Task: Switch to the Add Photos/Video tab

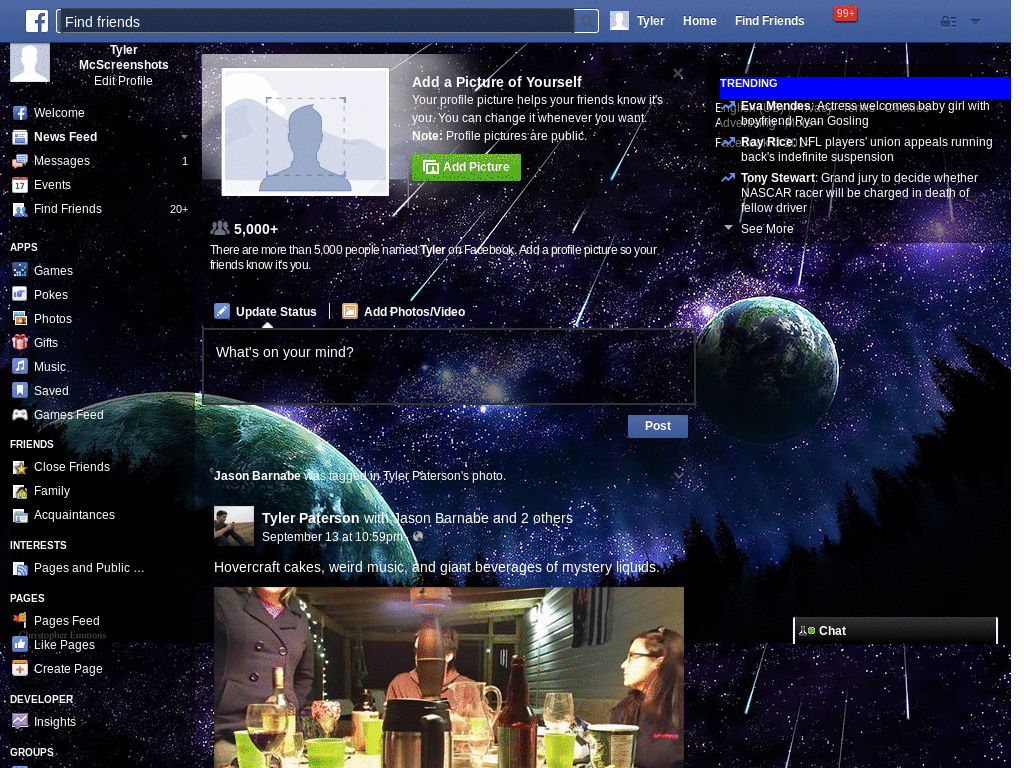Action: click(x=404, y=312)
